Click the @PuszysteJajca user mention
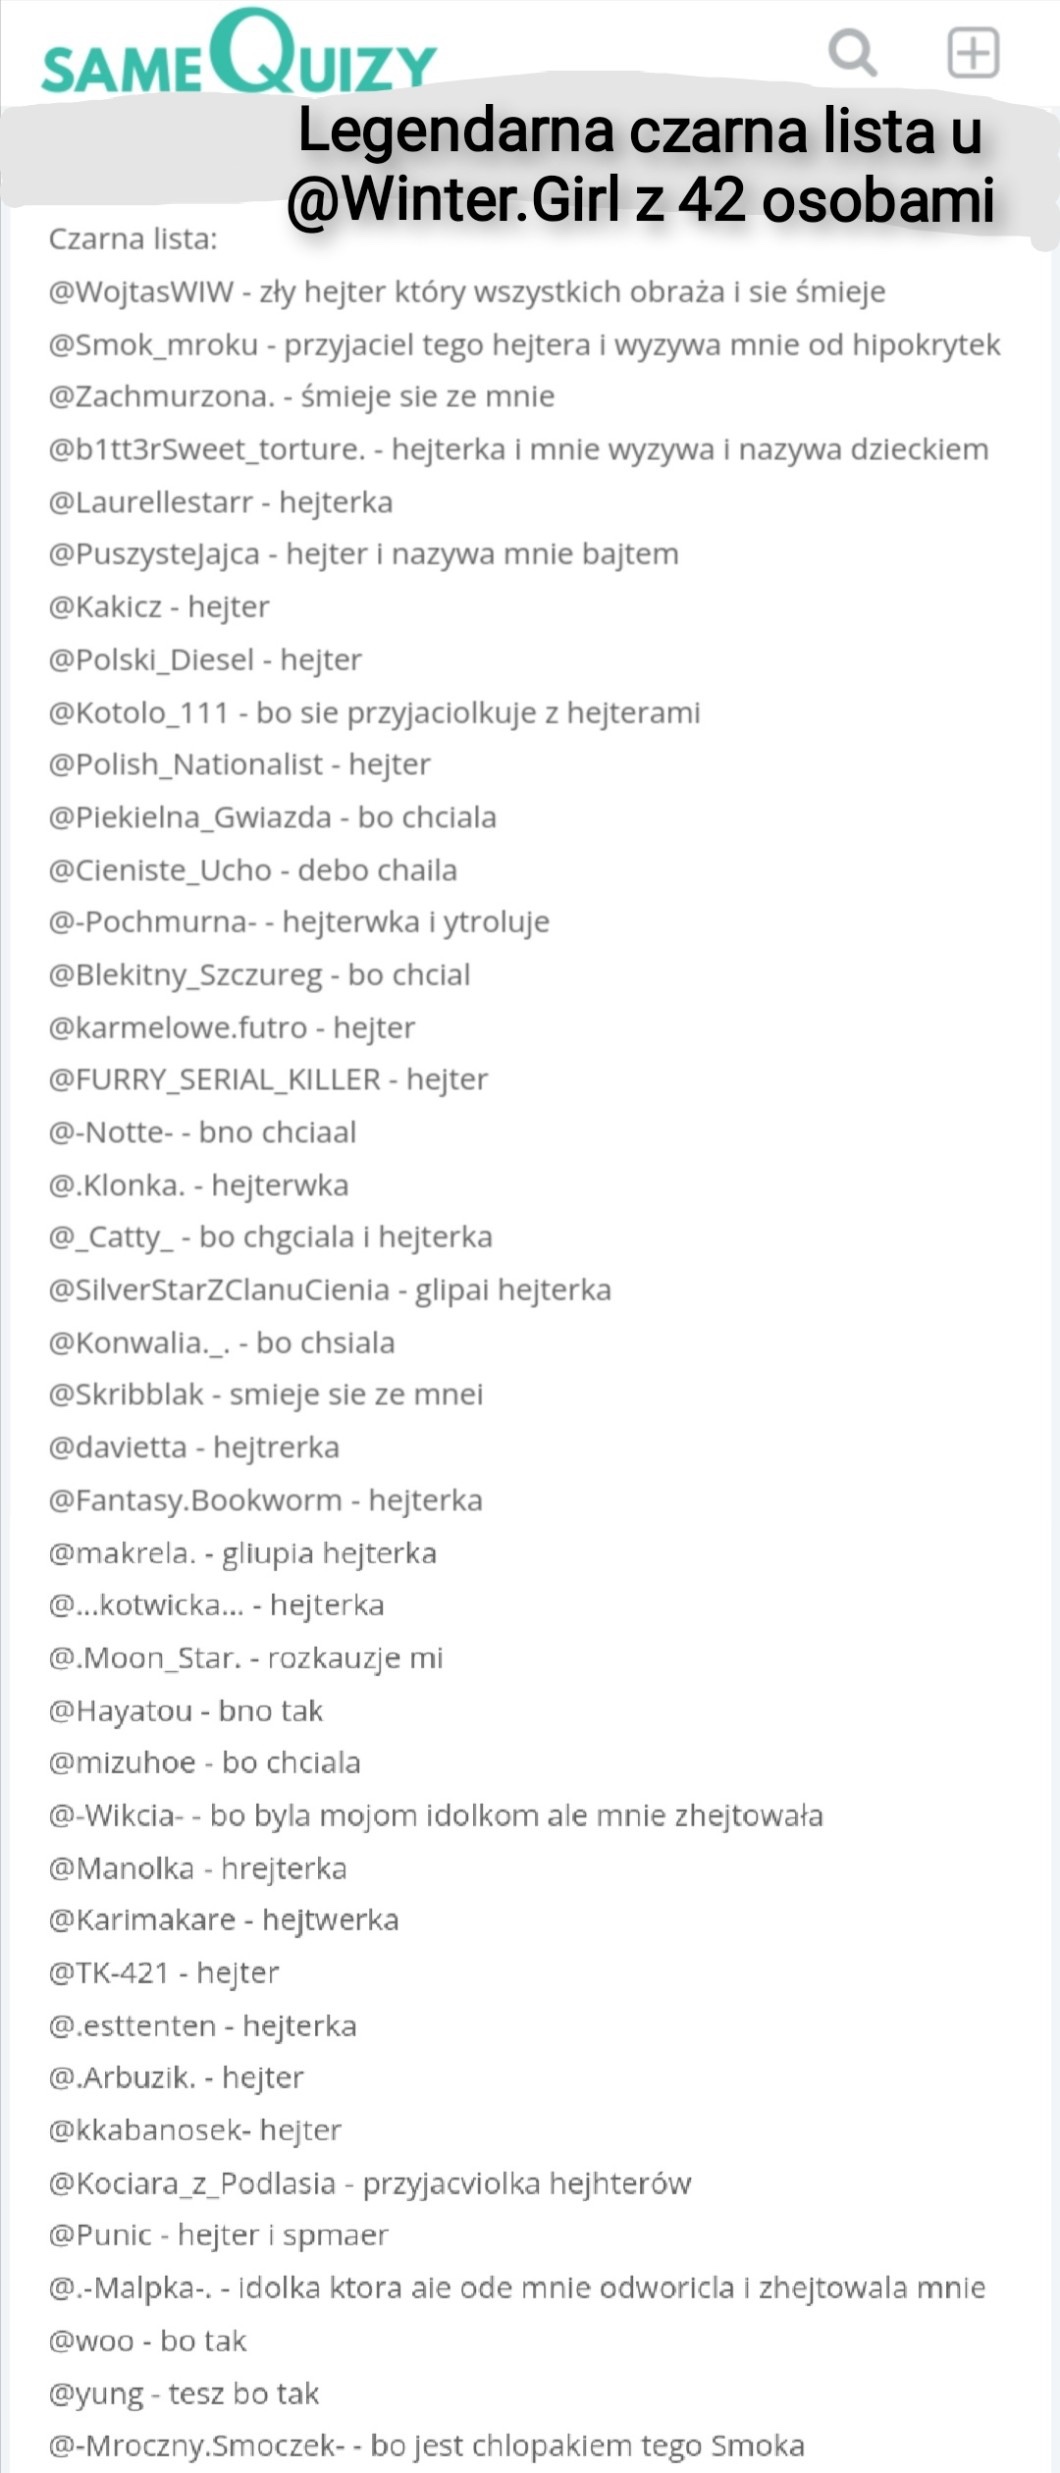This screenshot has width=1060, height=2473. point(154,554)
